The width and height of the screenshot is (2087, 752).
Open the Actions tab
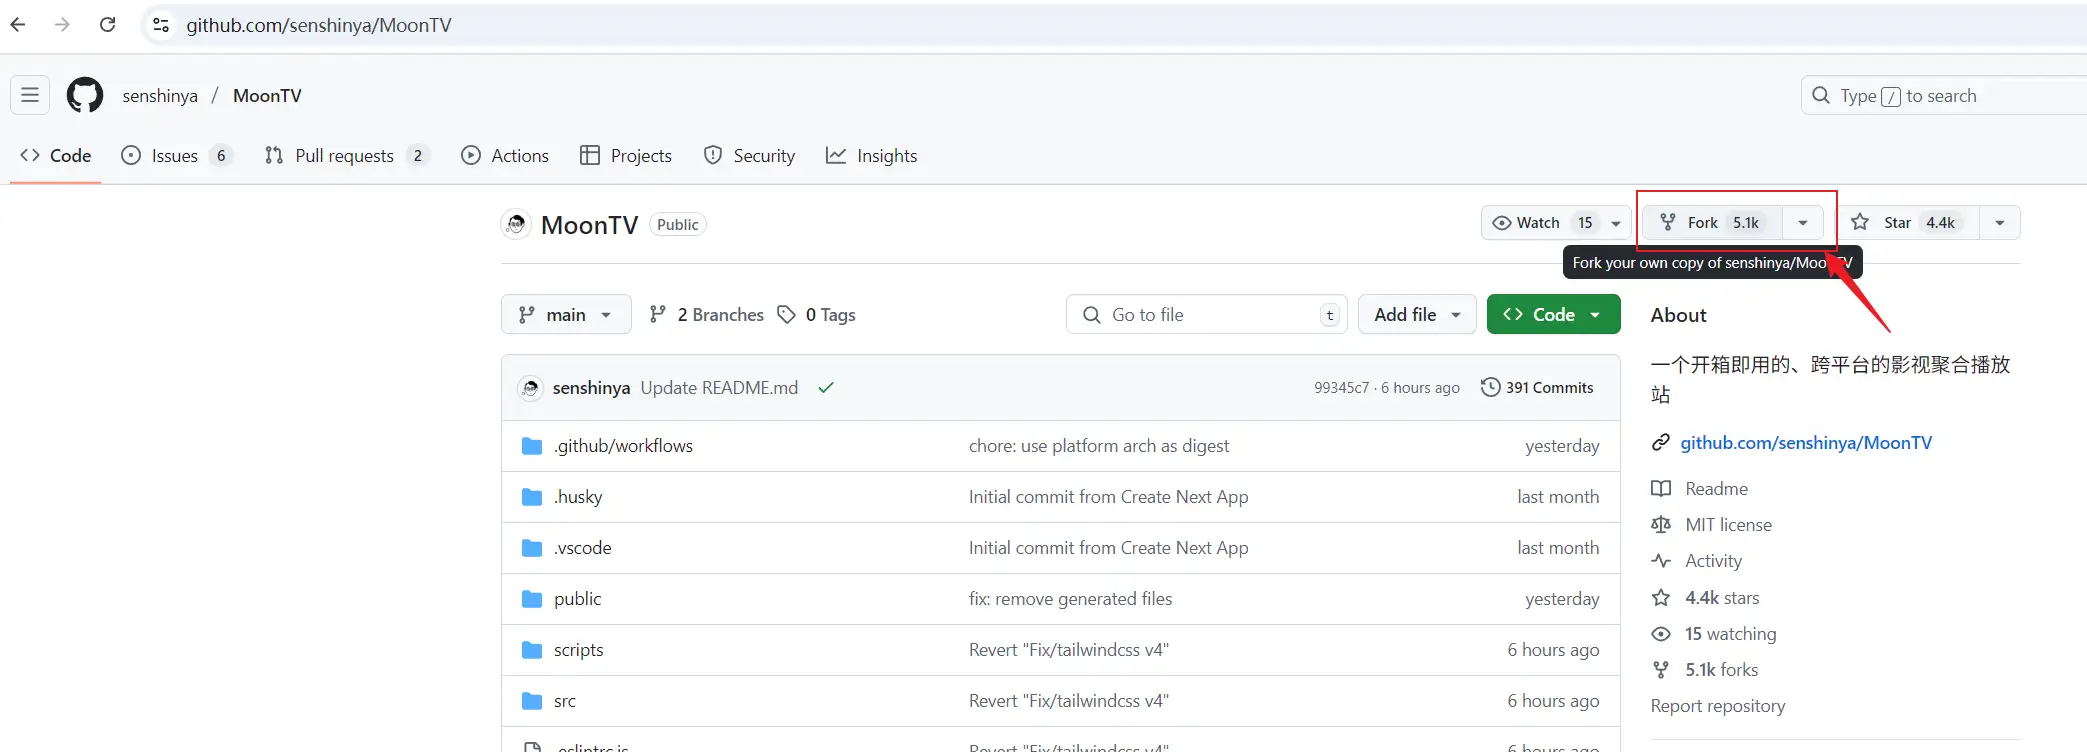tap(505, 155)
